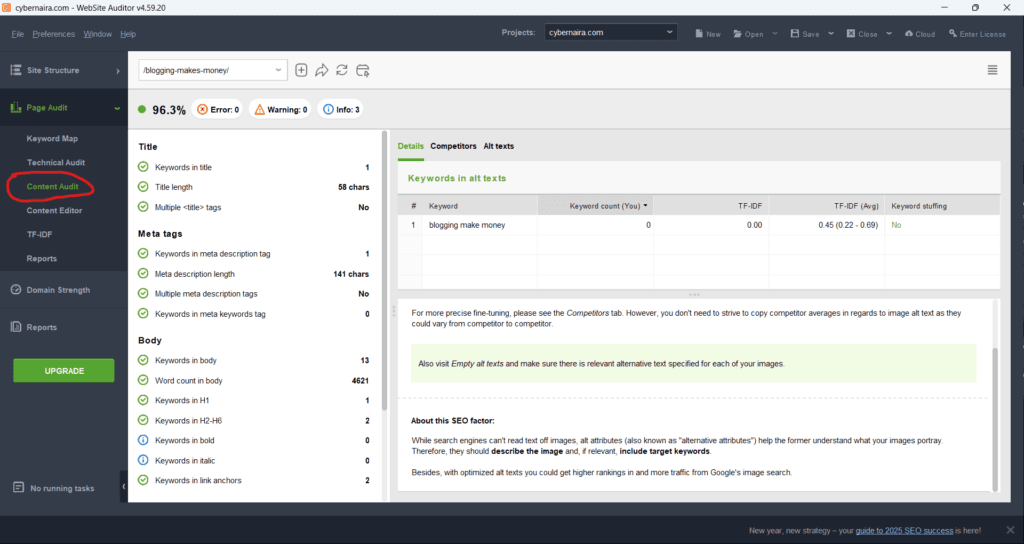Select the Keywords in body row
Screen dimensions: 1024x544
tap(253, 360)
